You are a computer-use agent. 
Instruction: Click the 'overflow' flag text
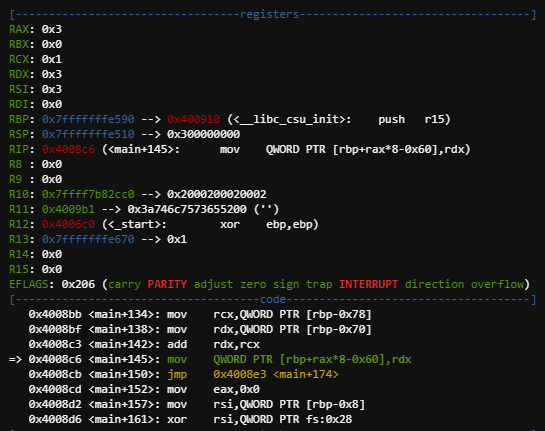pyautogui.click(x=497, y=284)
